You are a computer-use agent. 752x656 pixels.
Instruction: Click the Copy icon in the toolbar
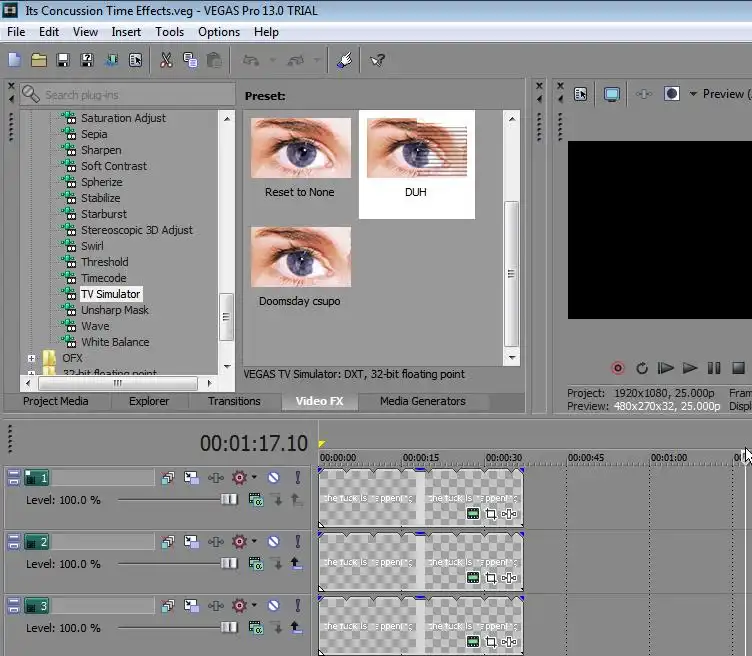(190, 60)
